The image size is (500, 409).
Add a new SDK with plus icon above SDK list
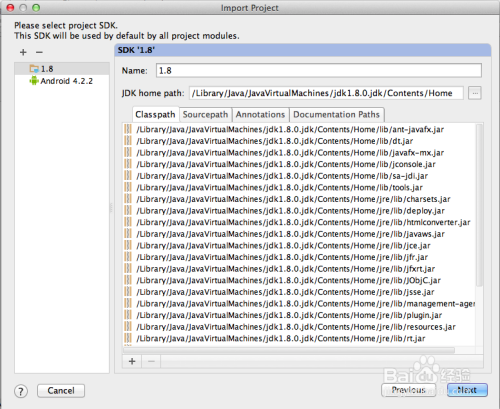[23, 52]
